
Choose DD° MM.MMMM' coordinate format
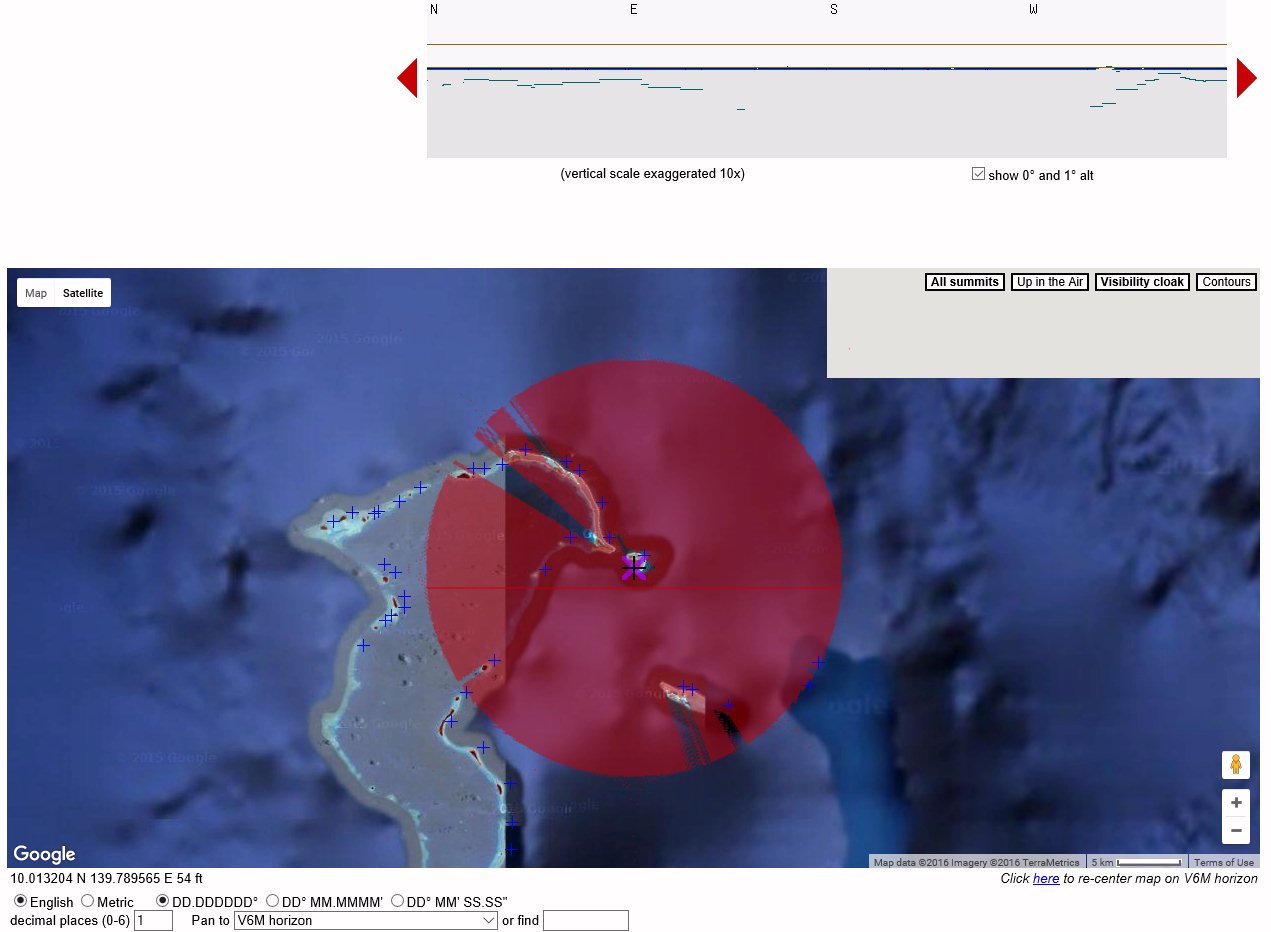[x=272, y=901]
